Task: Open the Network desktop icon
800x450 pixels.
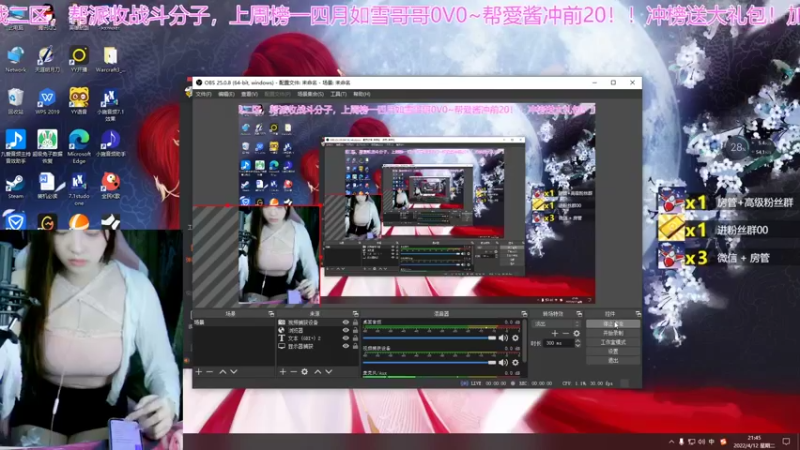Action: (x=16, y=60)
